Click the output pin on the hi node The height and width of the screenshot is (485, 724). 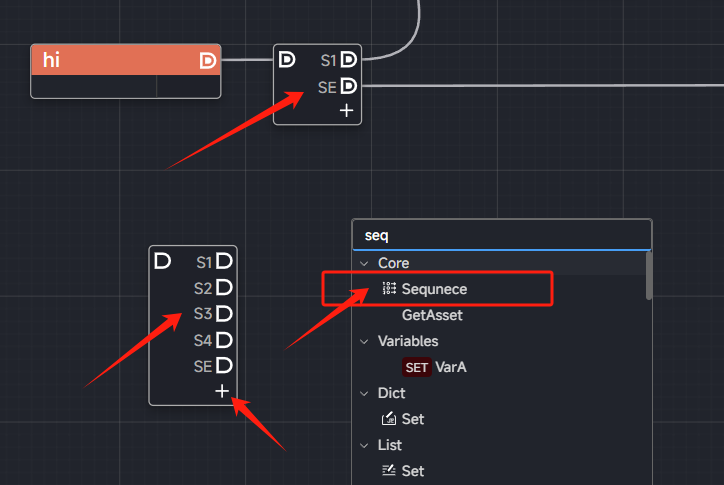click(x=207, y=61)
